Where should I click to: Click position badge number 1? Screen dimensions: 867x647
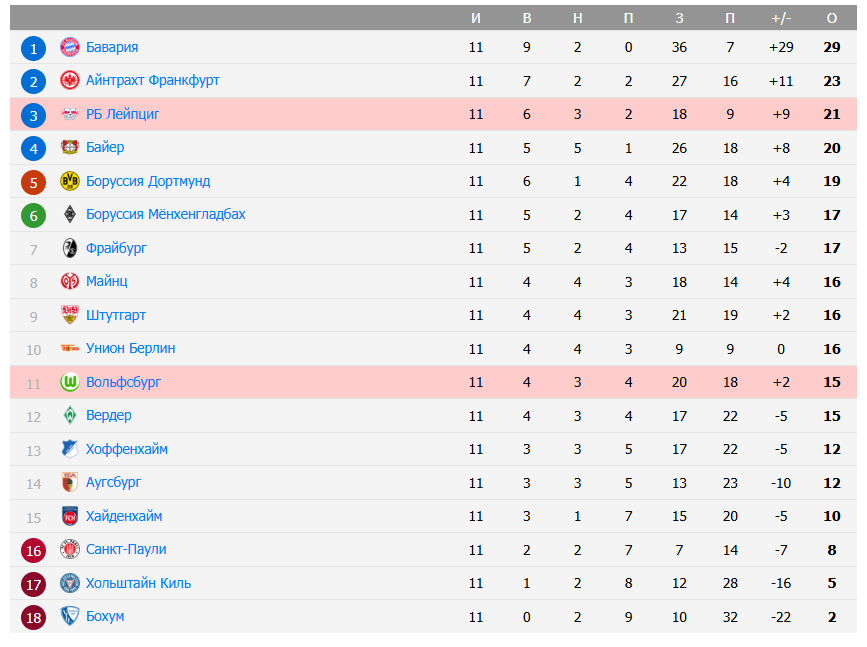coord(34,48)
